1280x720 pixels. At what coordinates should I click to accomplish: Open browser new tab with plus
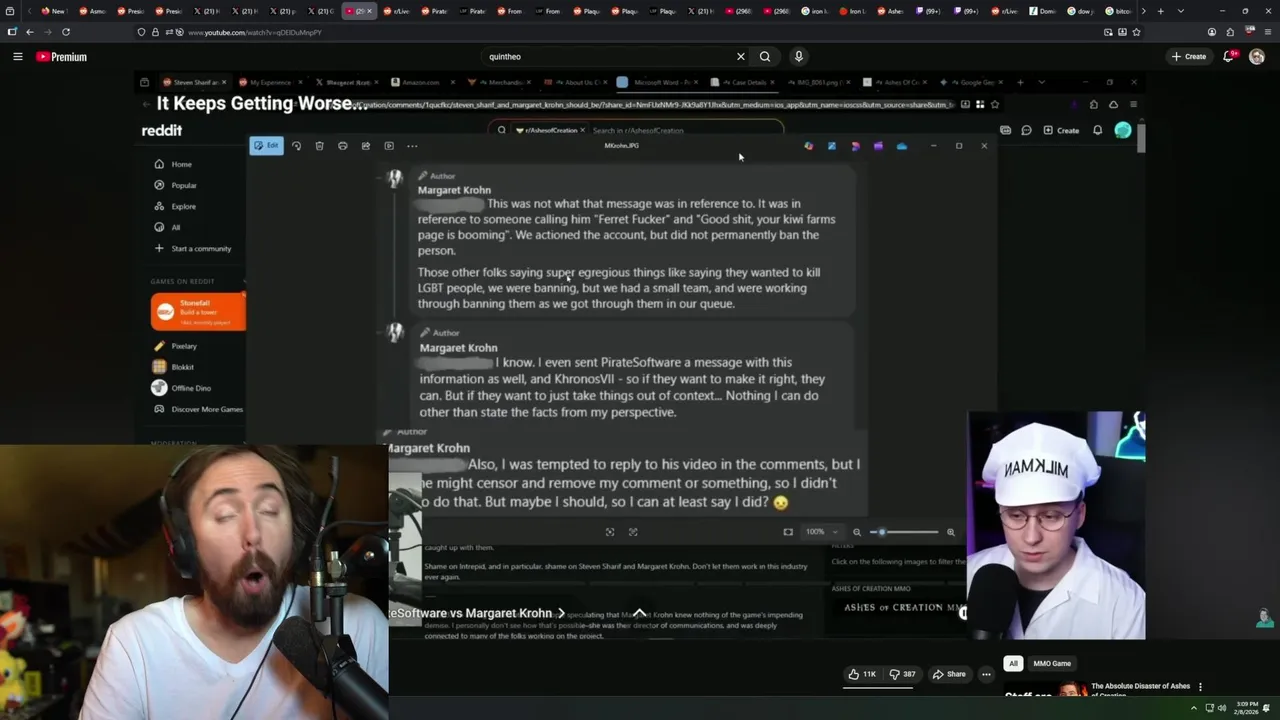click(1160, 11)
